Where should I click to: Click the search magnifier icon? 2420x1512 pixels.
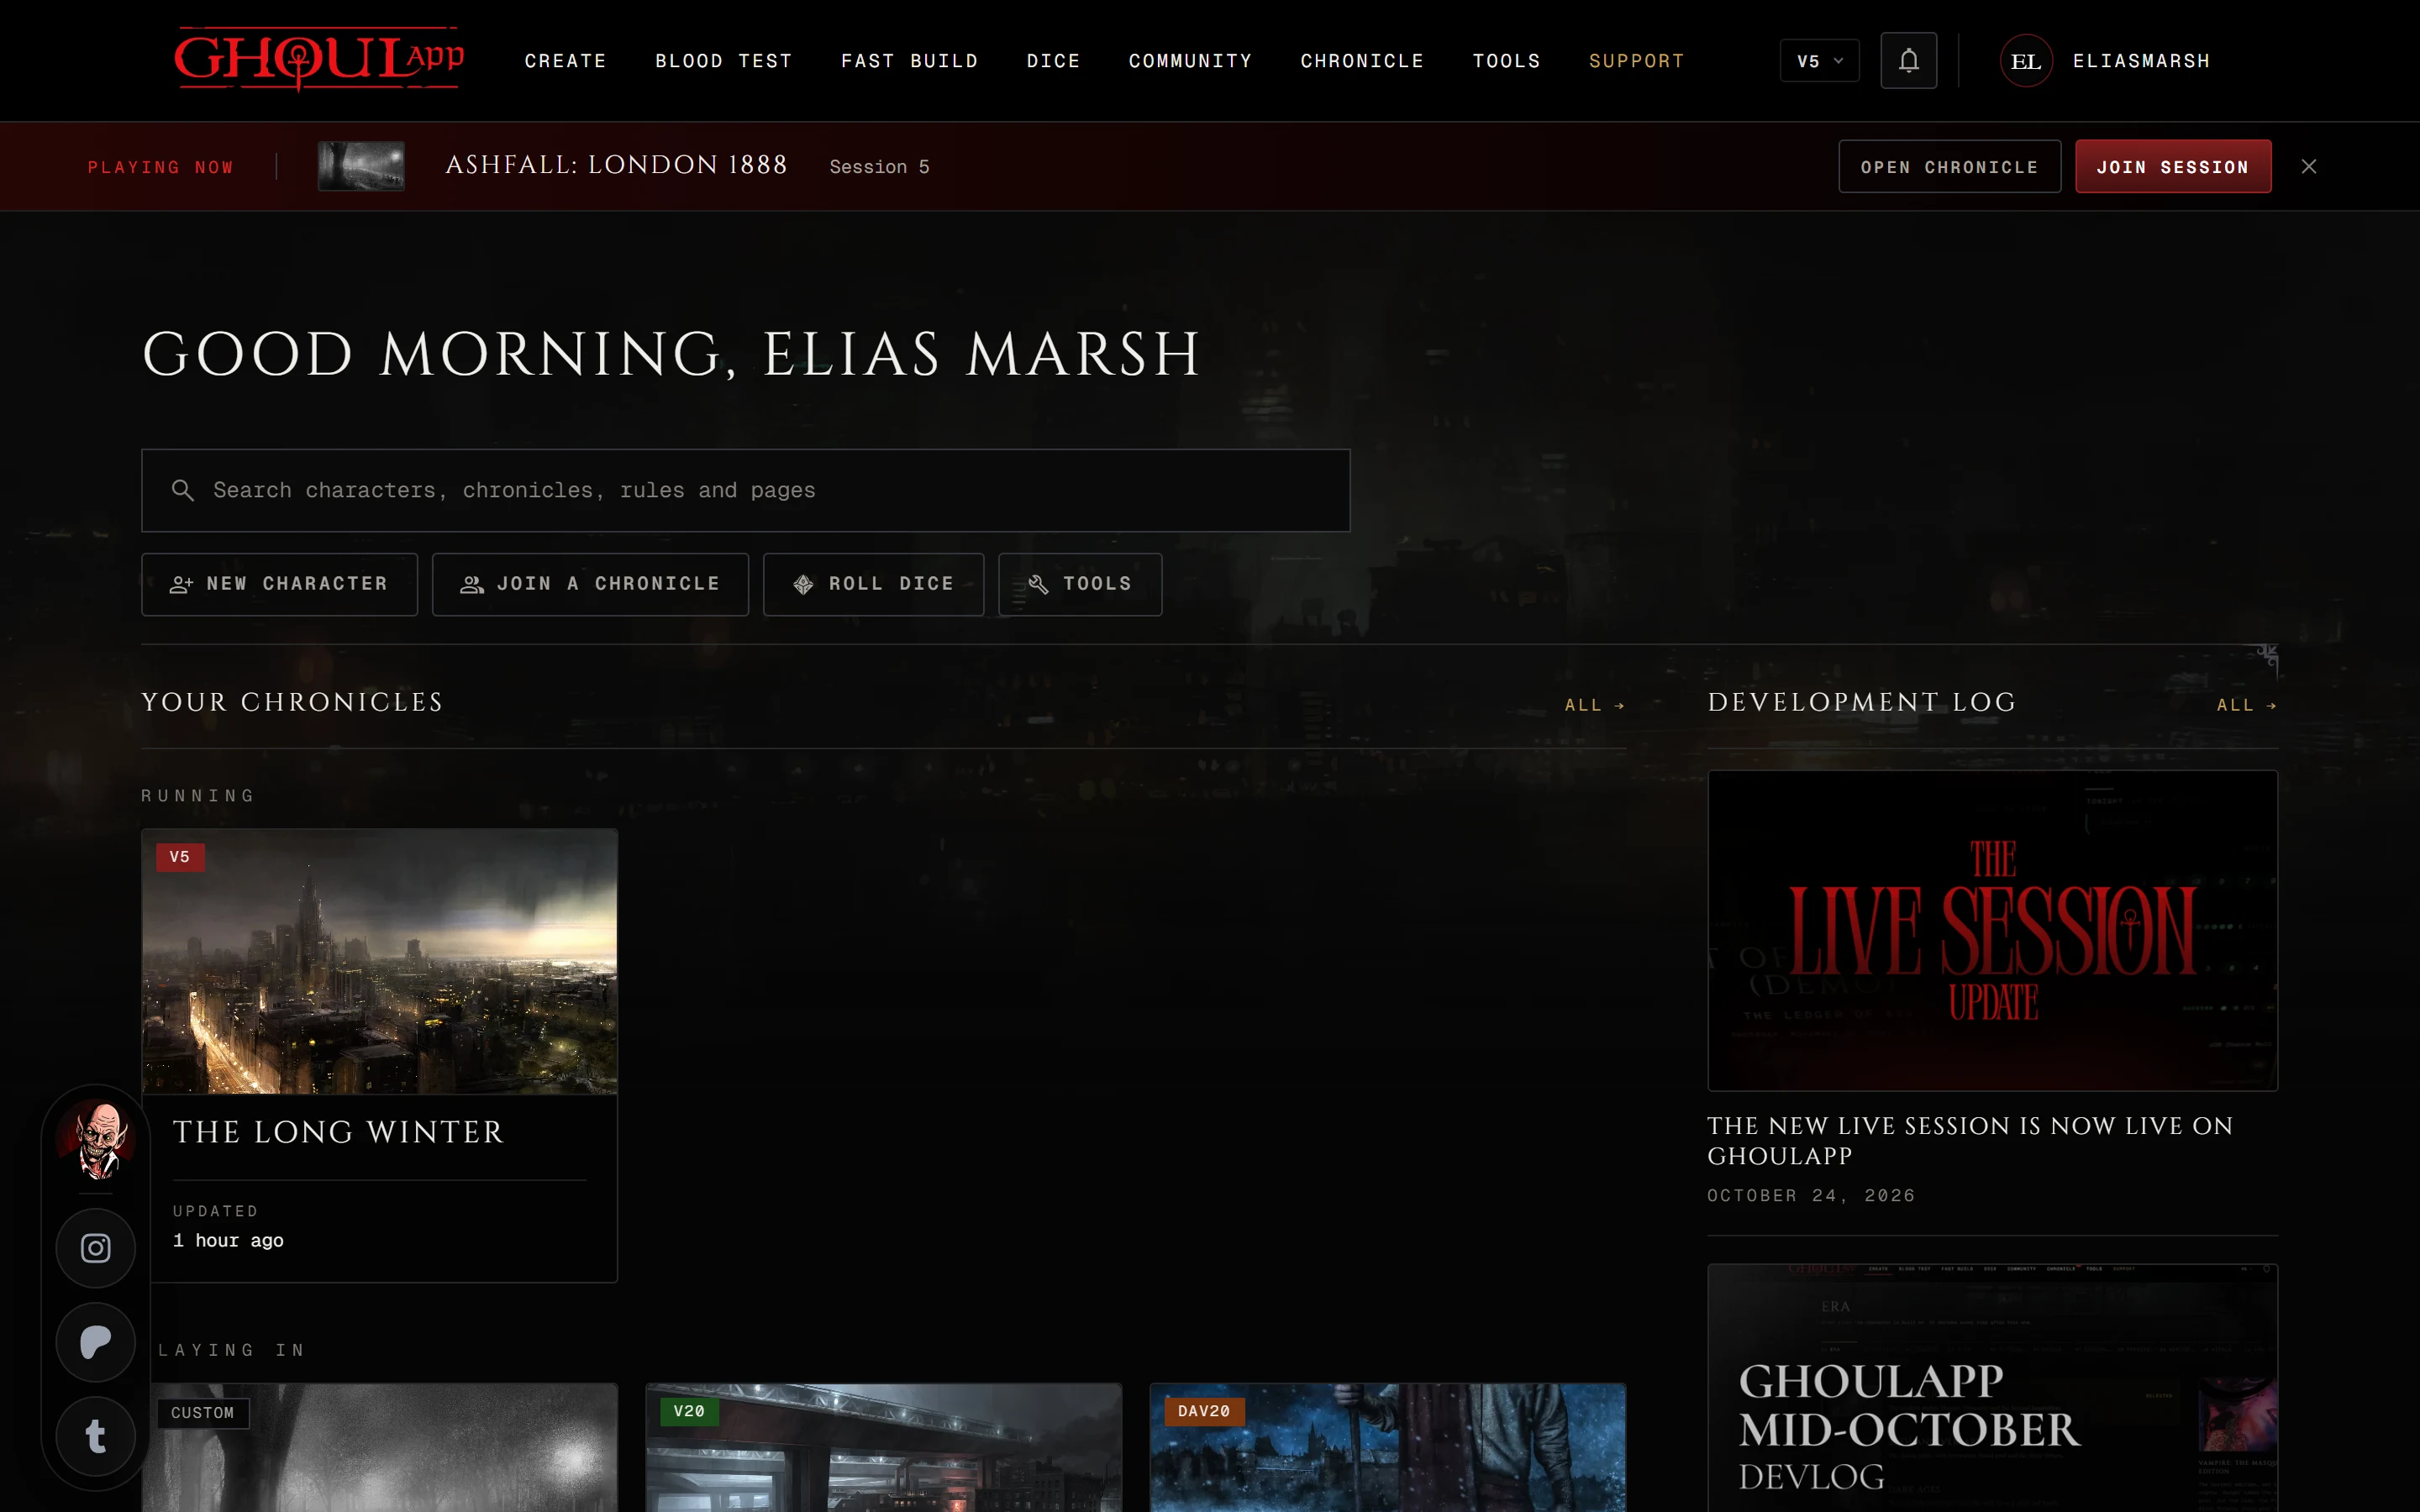click(183, 490)
